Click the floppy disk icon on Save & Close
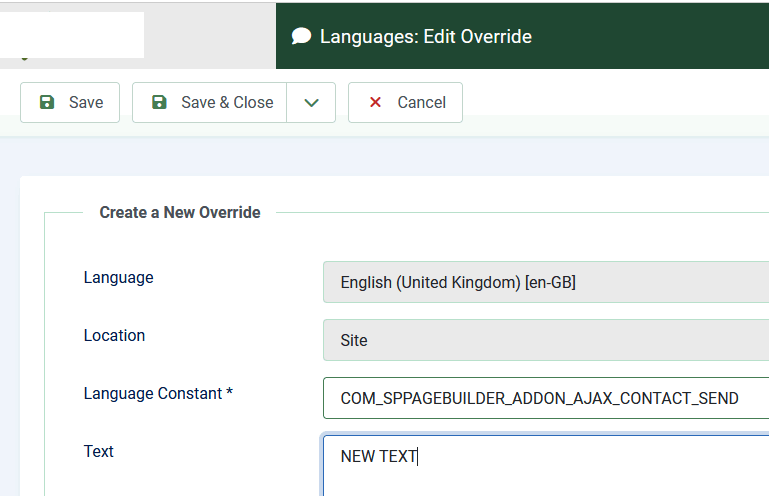 (x=159, y=102)
